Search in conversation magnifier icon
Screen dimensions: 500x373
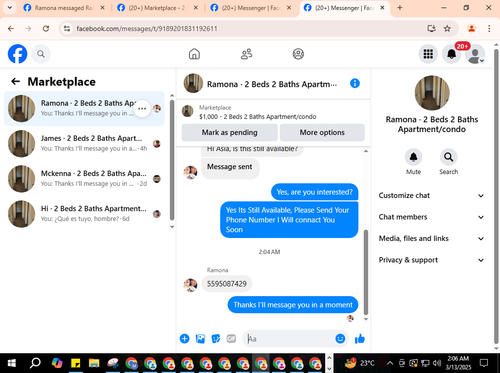[448, 157]
